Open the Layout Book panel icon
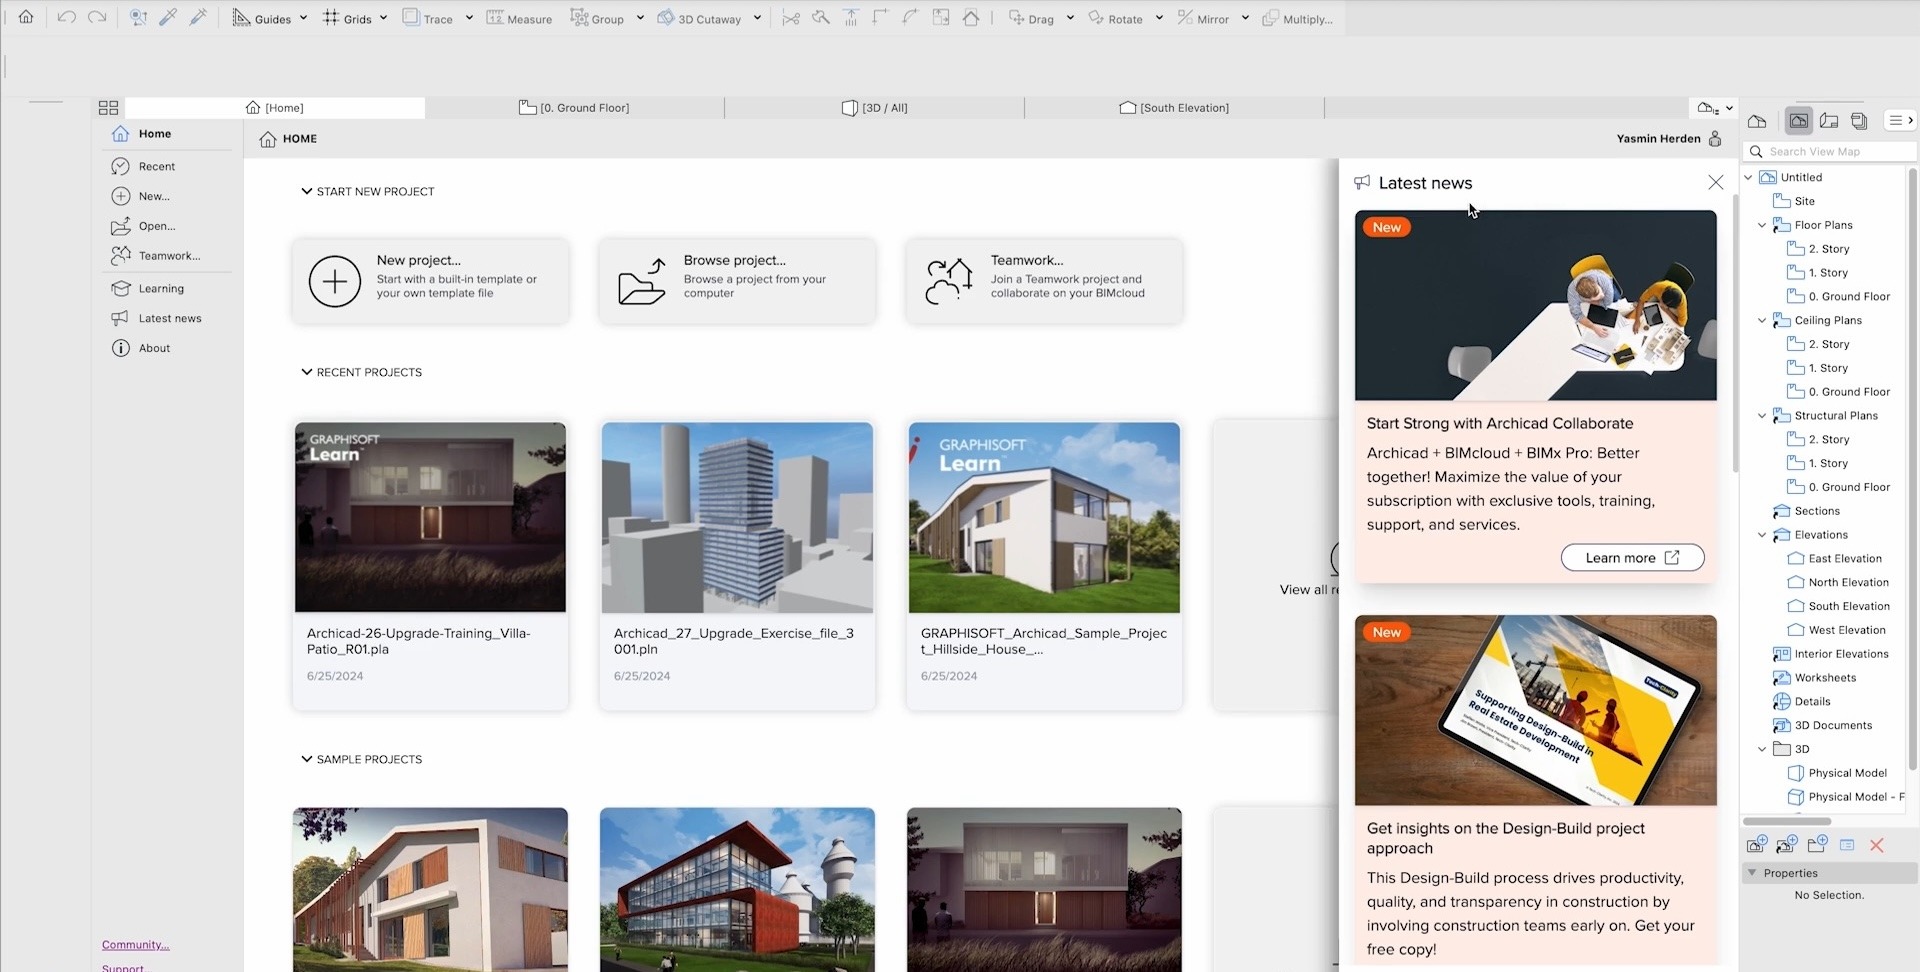The height and width of the screenshot is (972, 1920). point(1830,120)
